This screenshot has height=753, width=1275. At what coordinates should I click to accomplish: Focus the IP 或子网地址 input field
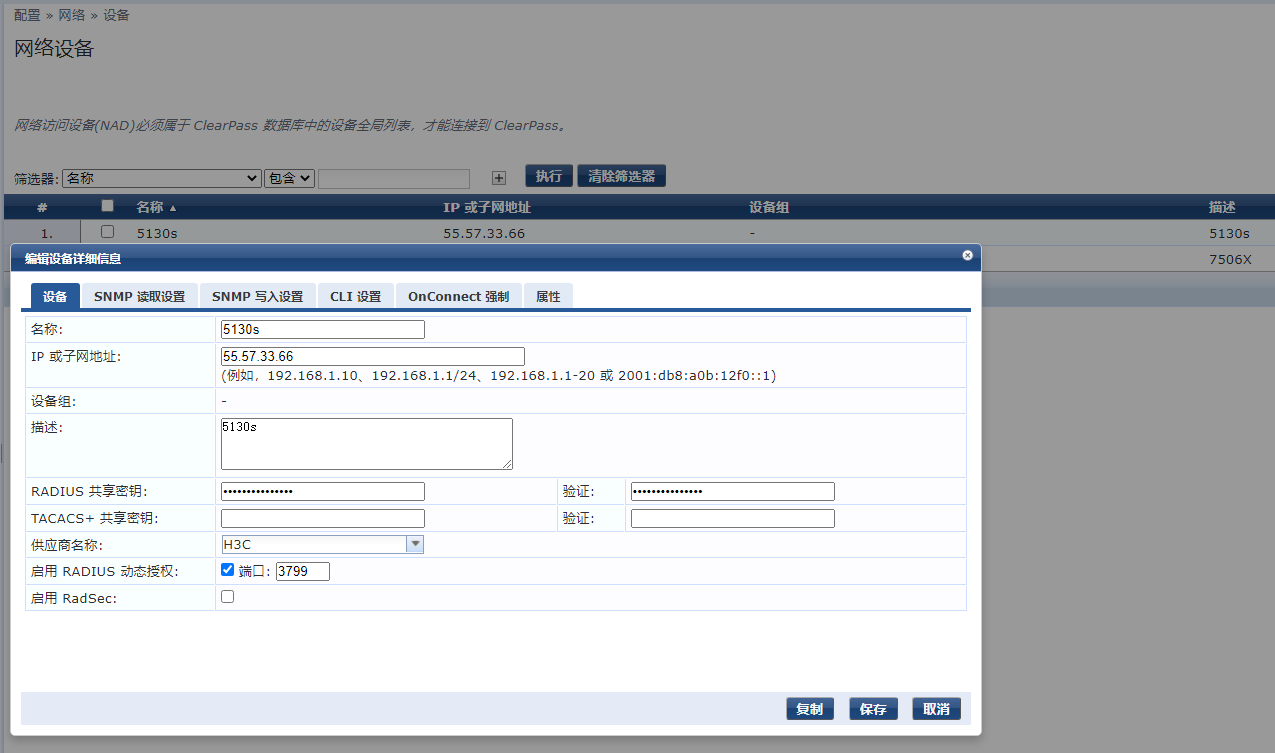(x=373, y=356)
